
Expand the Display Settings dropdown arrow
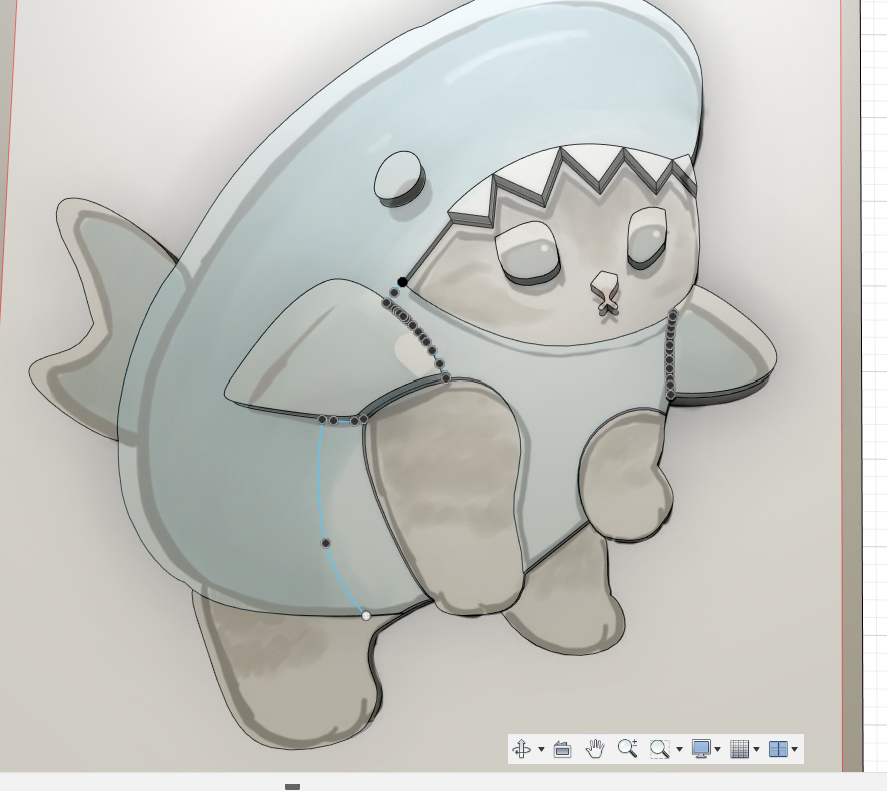pyautogui.click(x=718, y=750)
